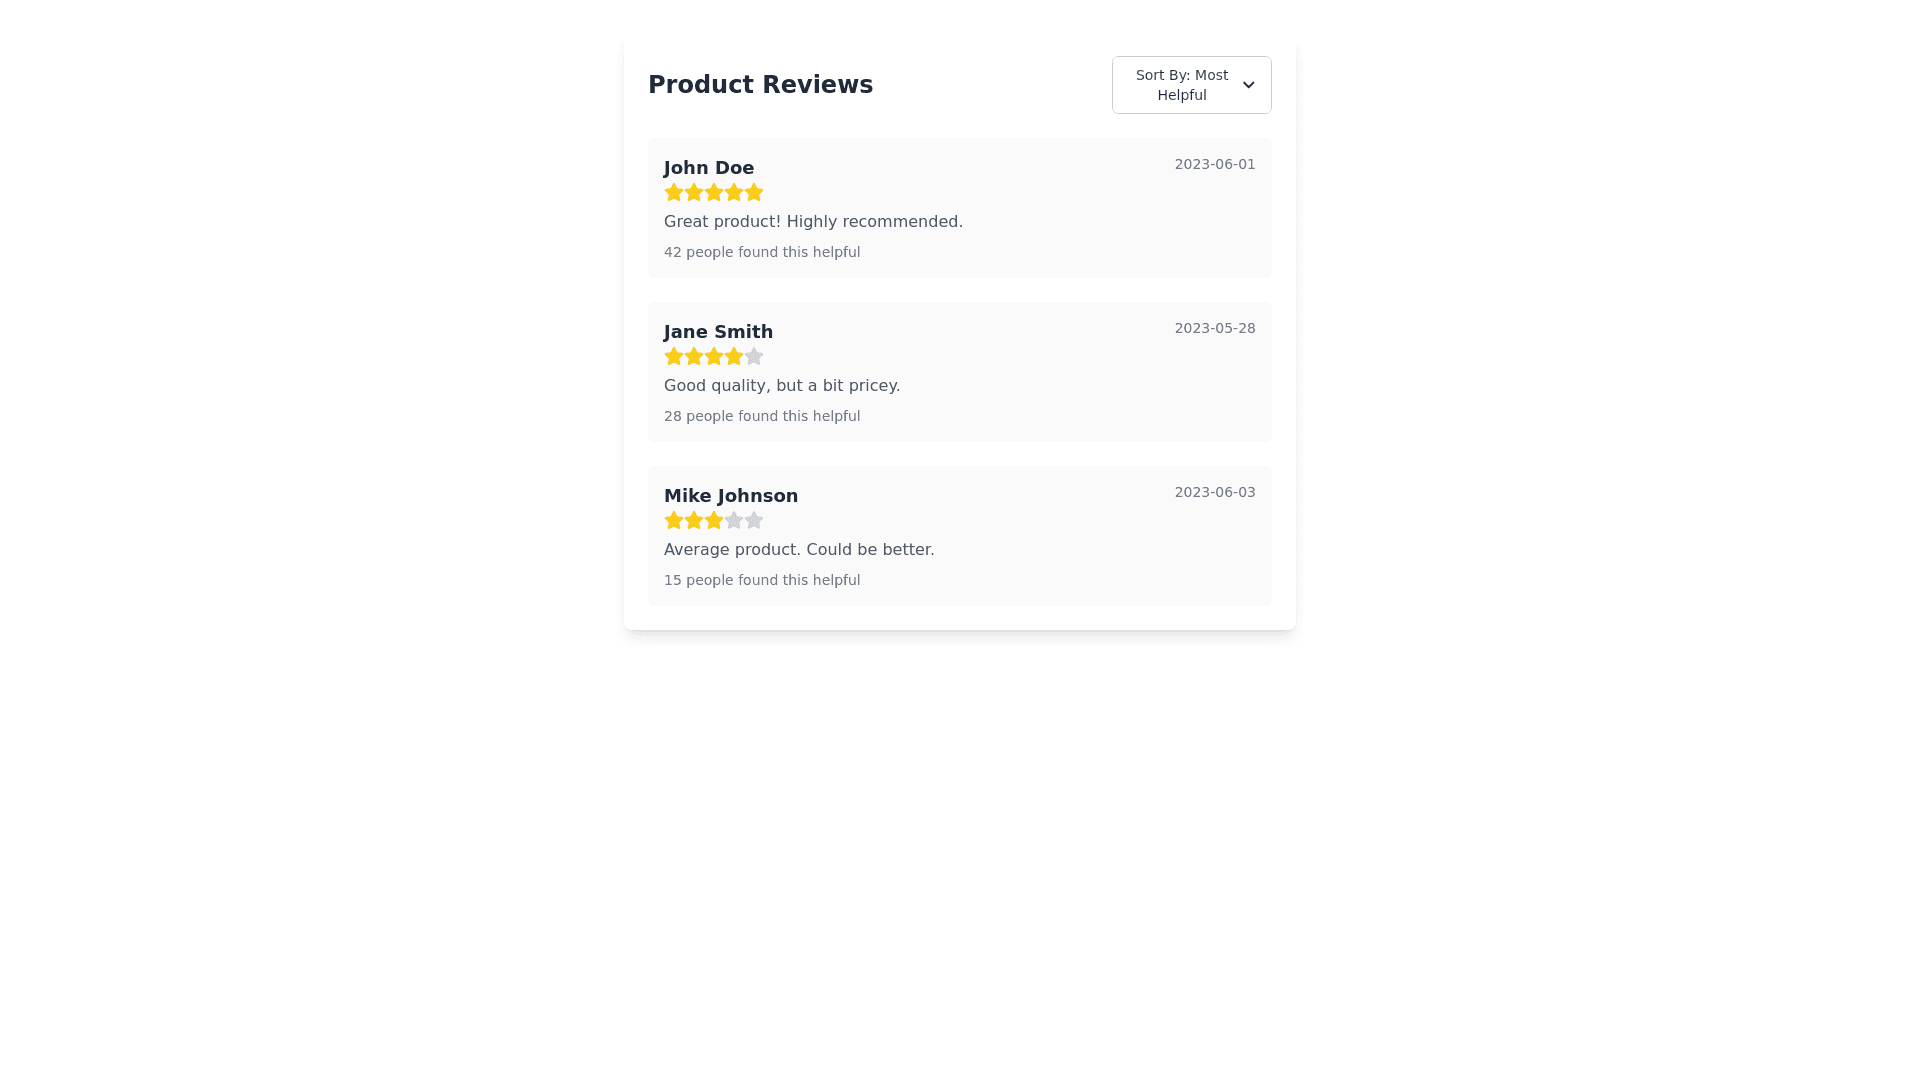Click "Good quality, but a bit pricey" review text
The image size is (1920, 1080).
(x=782, y=386)
